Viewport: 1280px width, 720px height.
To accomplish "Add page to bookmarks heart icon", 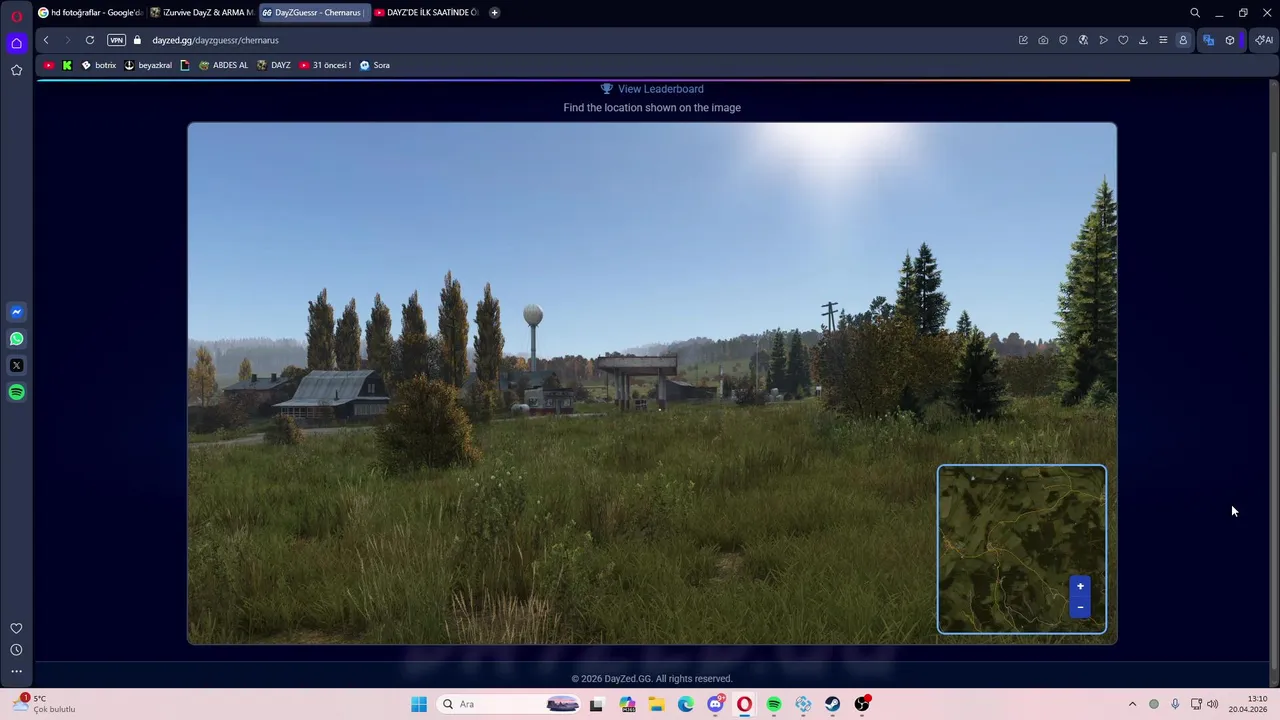I will [1123, 40].
